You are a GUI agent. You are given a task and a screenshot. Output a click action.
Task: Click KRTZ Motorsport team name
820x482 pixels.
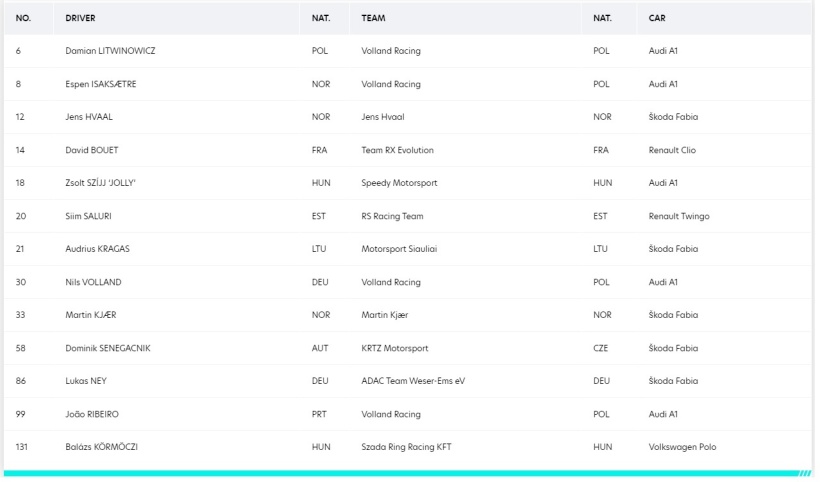point(394,348)
